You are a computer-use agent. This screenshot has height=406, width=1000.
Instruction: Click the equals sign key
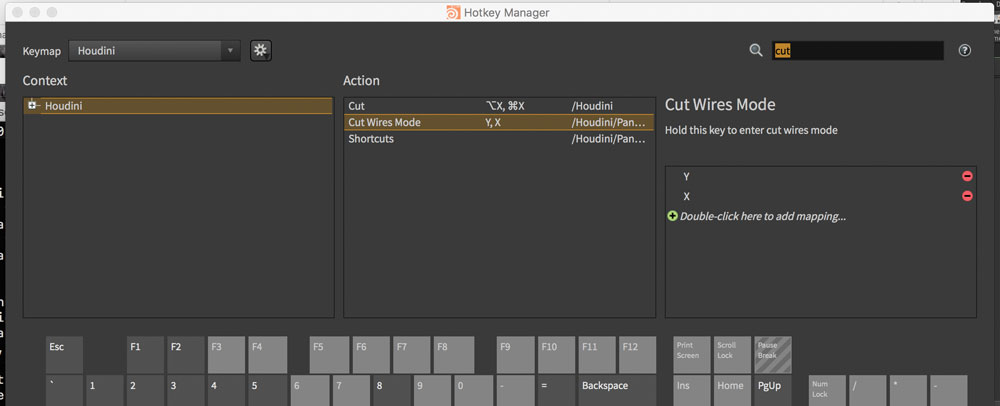(x=557, y=391)
